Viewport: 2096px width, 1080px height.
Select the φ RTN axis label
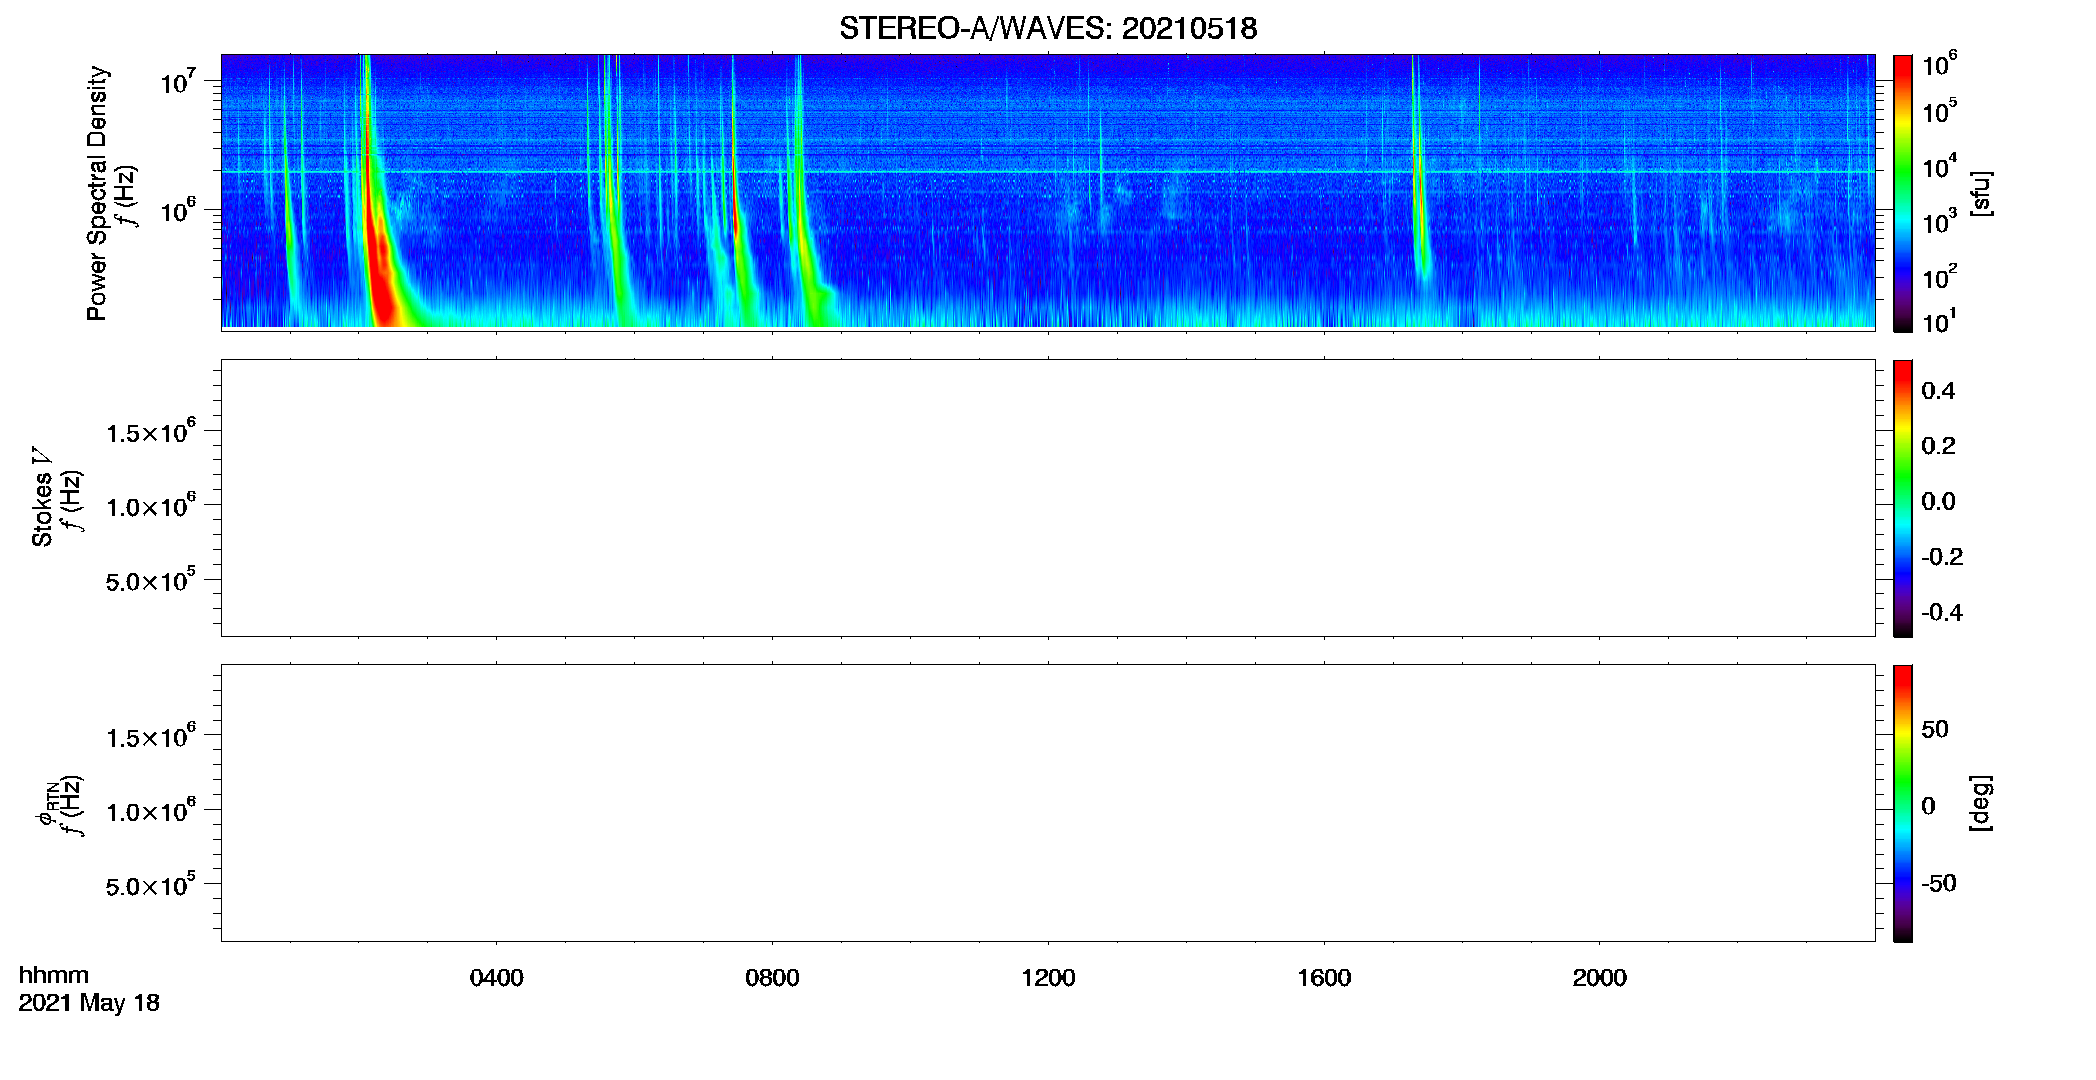click(x=45, y=806)
